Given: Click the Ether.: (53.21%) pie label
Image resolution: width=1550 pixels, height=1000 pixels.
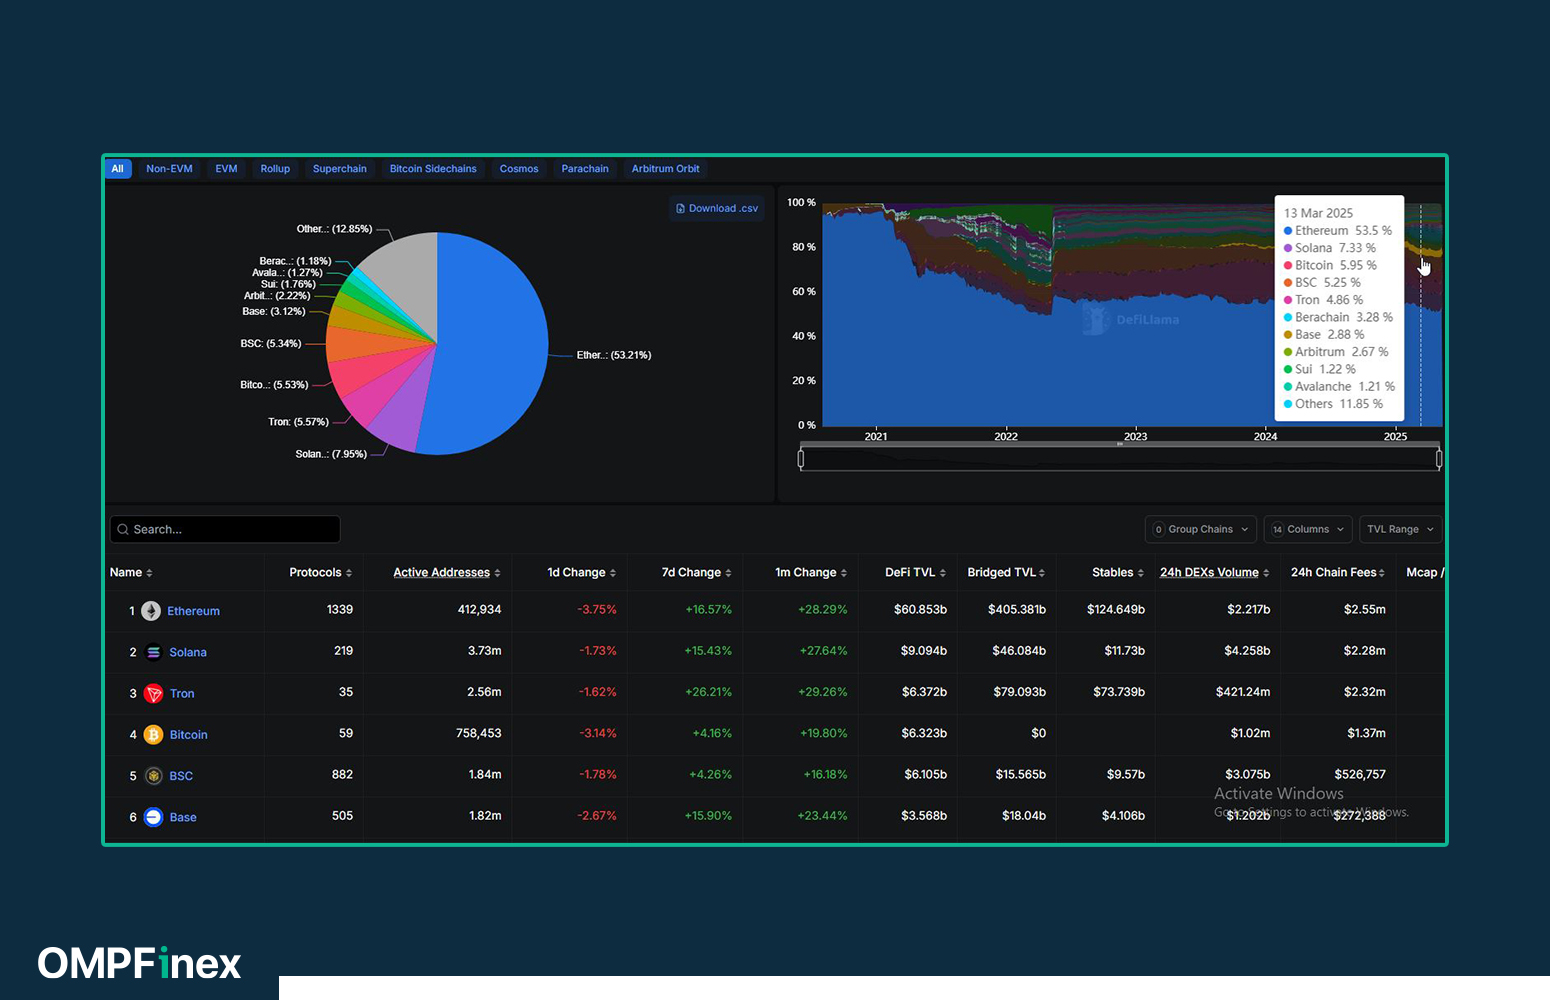Looking at the screenshot, I should [x=614, y=355].
